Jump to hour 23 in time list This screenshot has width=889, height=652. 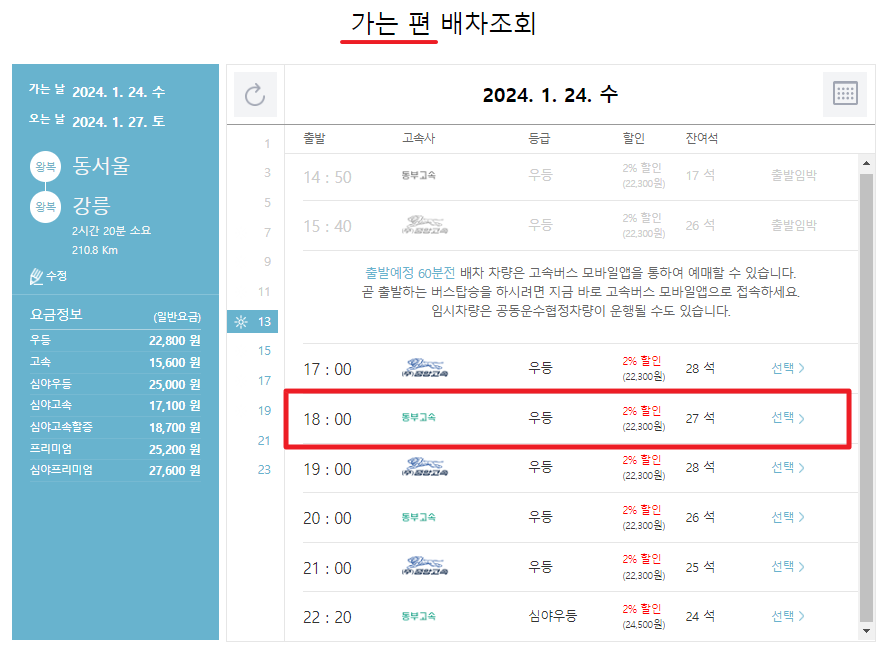pyautogui.click(x=264, y=470)
